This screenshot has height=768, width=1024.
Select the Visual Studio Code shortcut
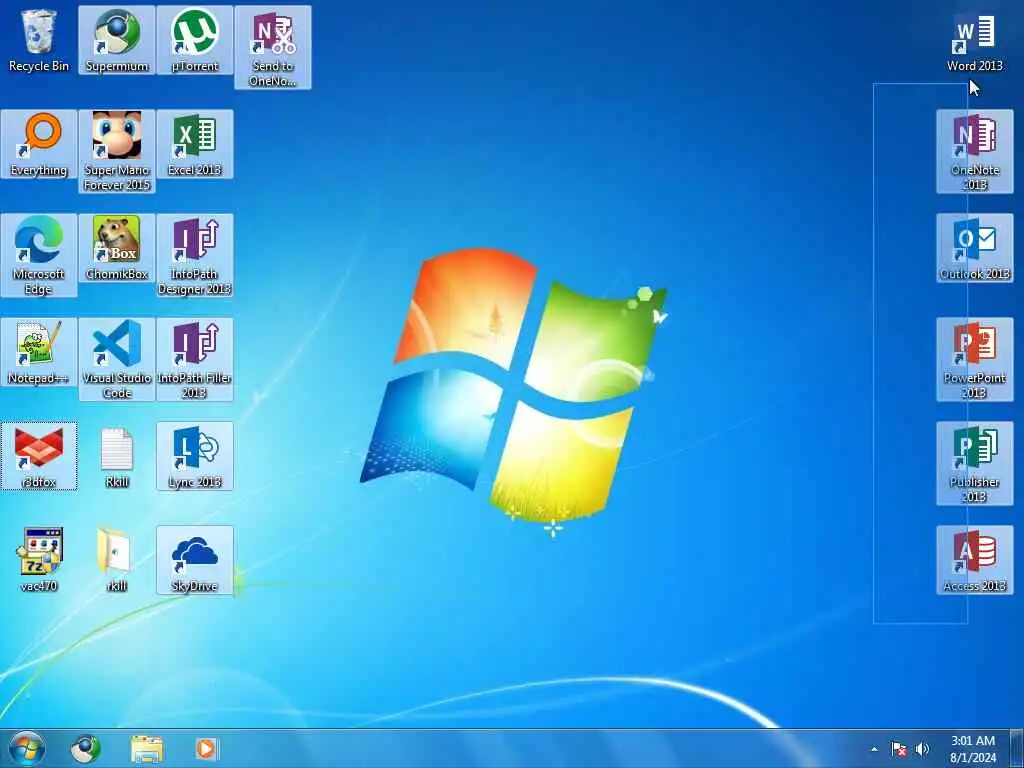pos(117,359)
